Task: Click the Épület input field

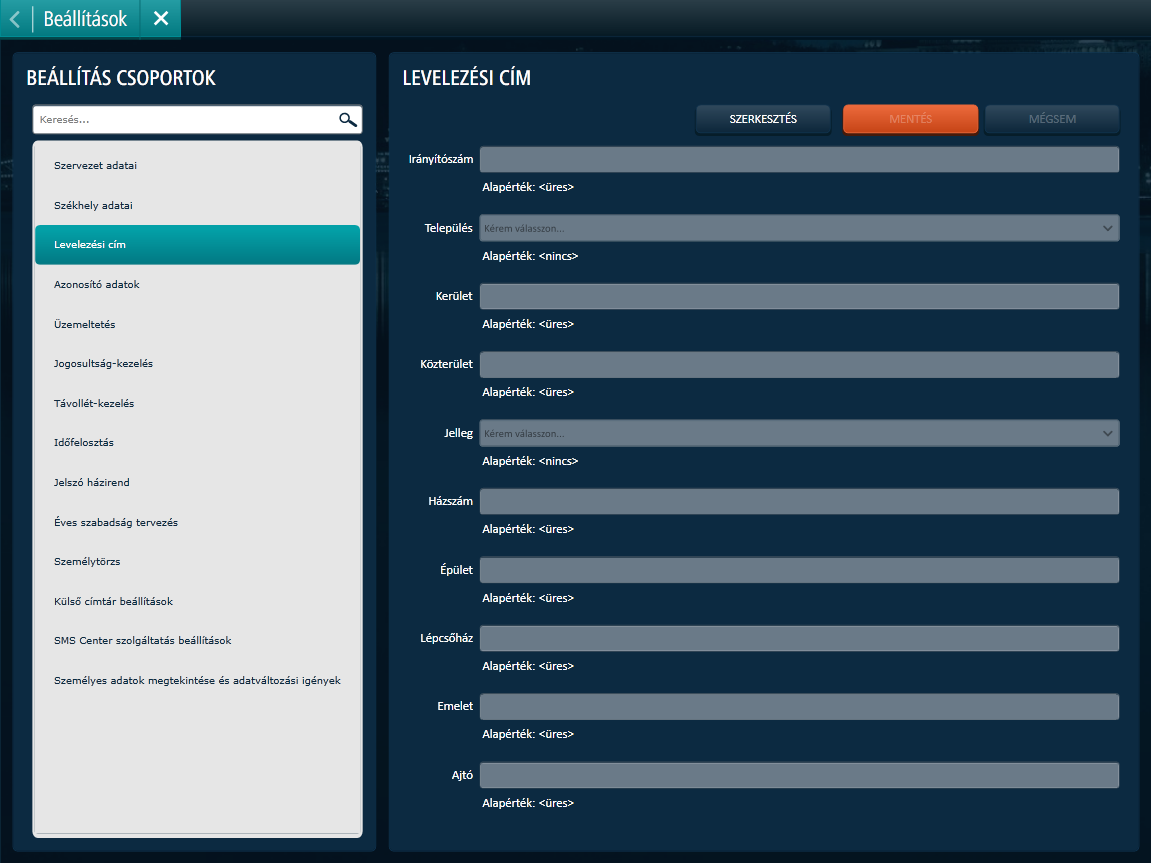Action: pos(799,570)
